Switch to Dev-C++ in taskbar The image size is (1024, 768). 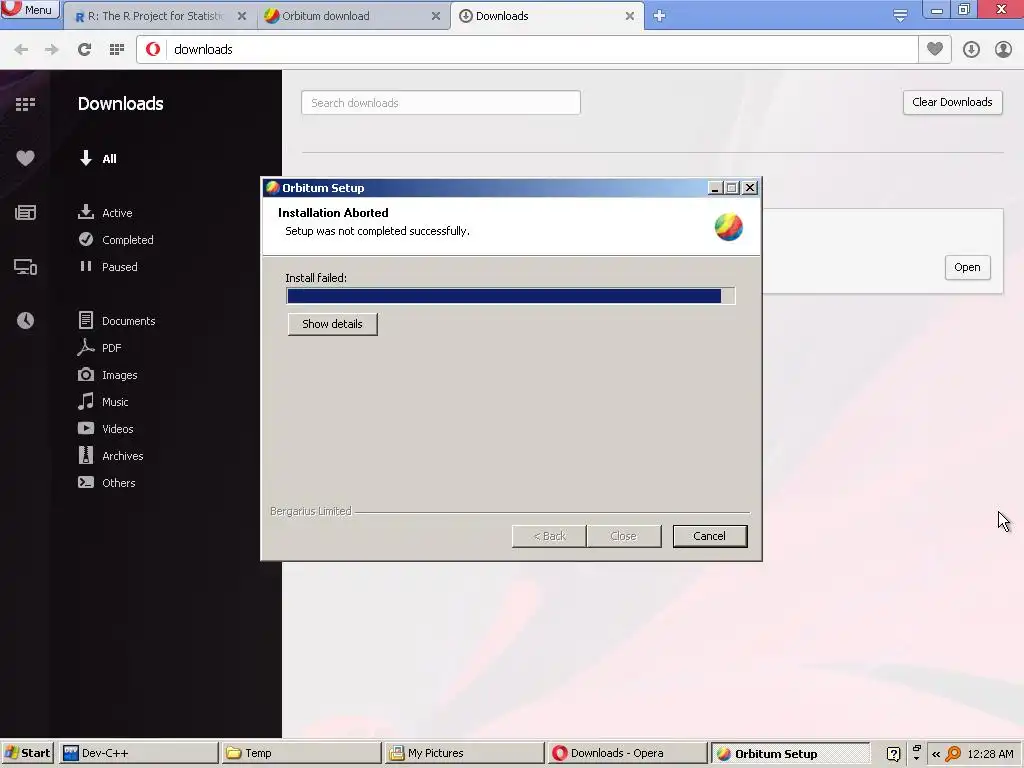pyautogui.click(x=138, y=753)
